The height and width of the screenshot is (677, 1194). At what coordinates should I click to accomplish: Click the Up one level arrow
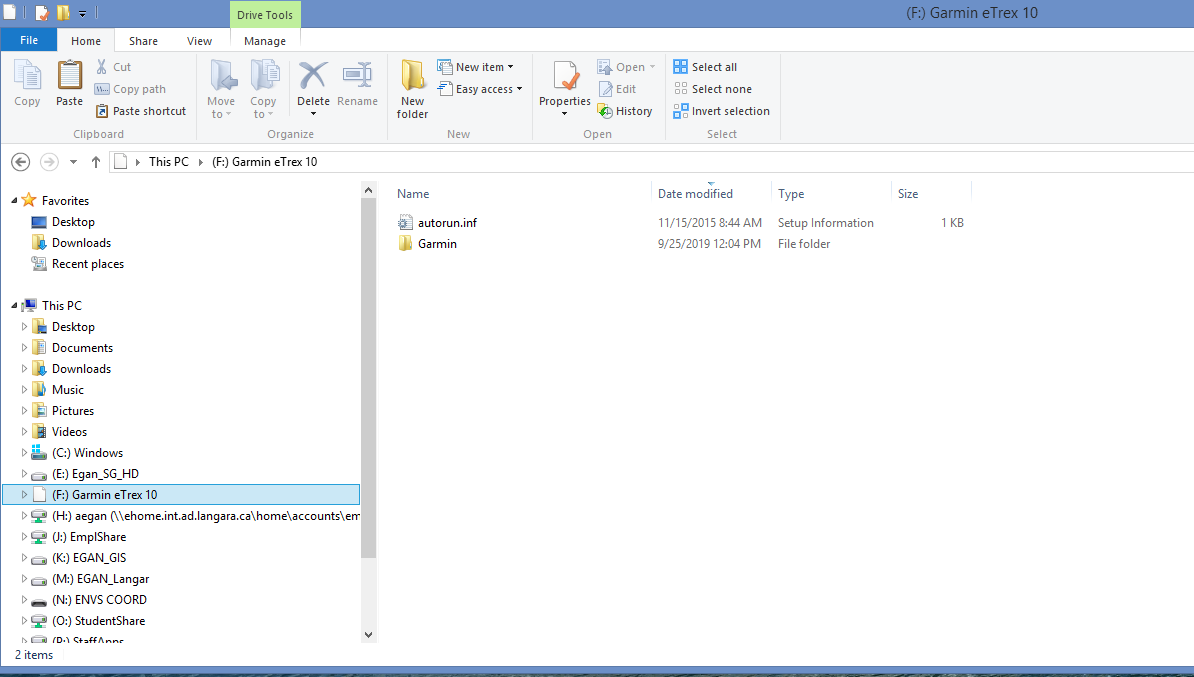pyautogui.click(x=96, y=162)
